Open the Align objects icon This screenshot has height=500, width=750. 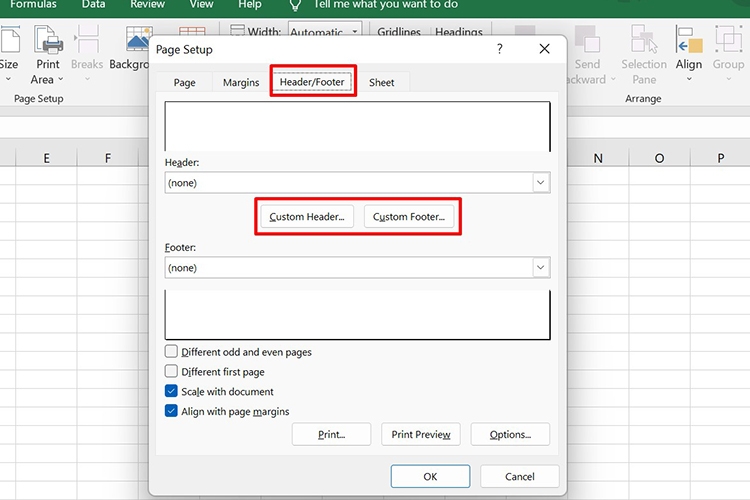pyautogui.click(x=689, y=39)
